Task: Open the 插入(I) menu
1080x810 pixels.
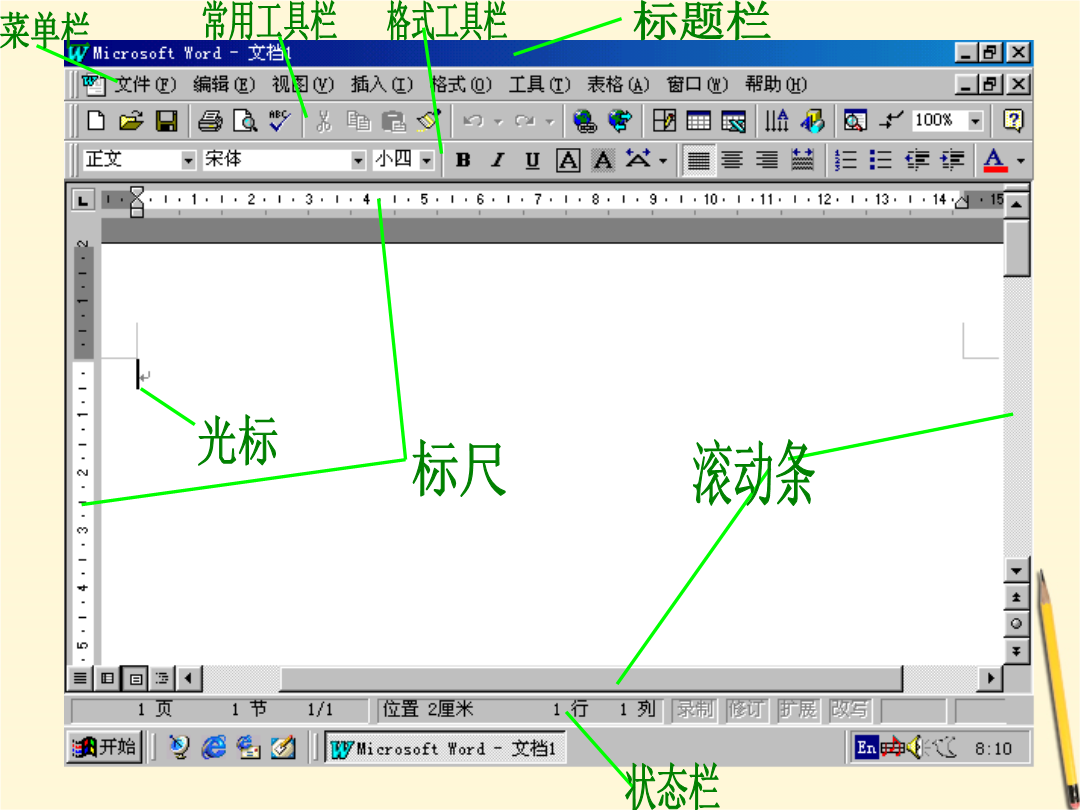Action: pos(382,84)
